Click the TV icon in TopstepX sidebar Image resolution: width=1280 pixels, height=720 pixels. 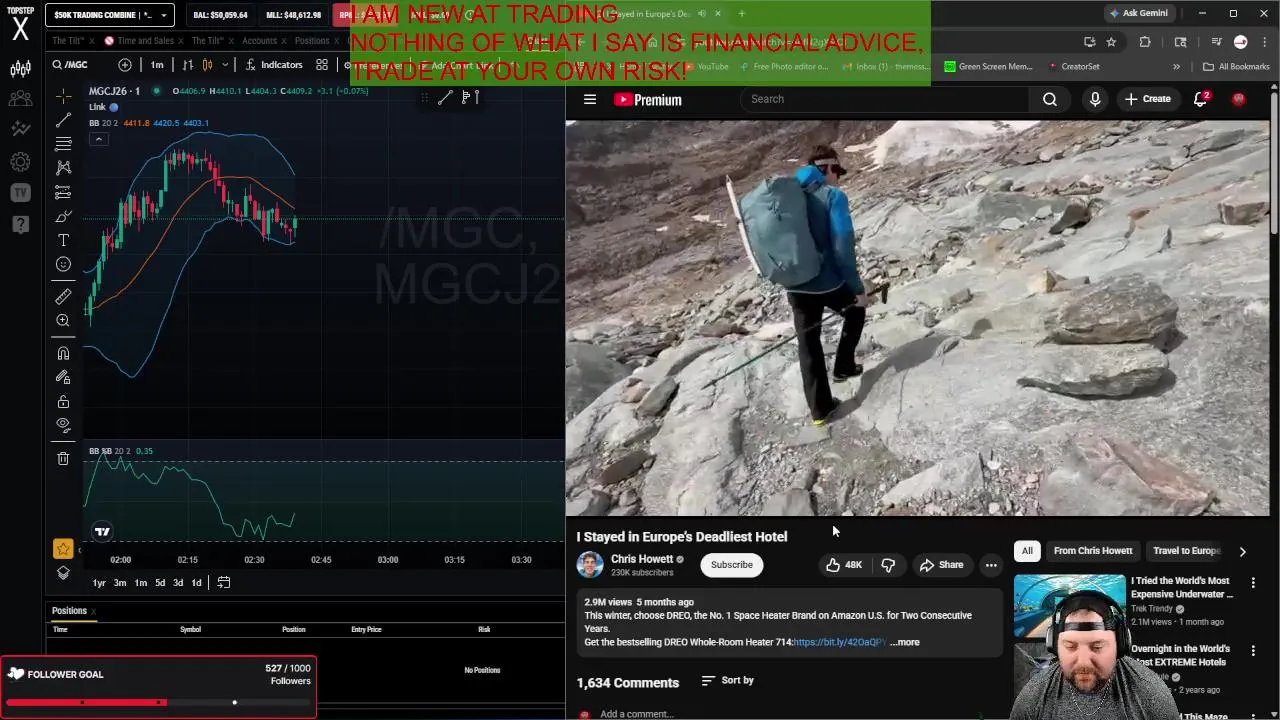[x=20, y=193]
